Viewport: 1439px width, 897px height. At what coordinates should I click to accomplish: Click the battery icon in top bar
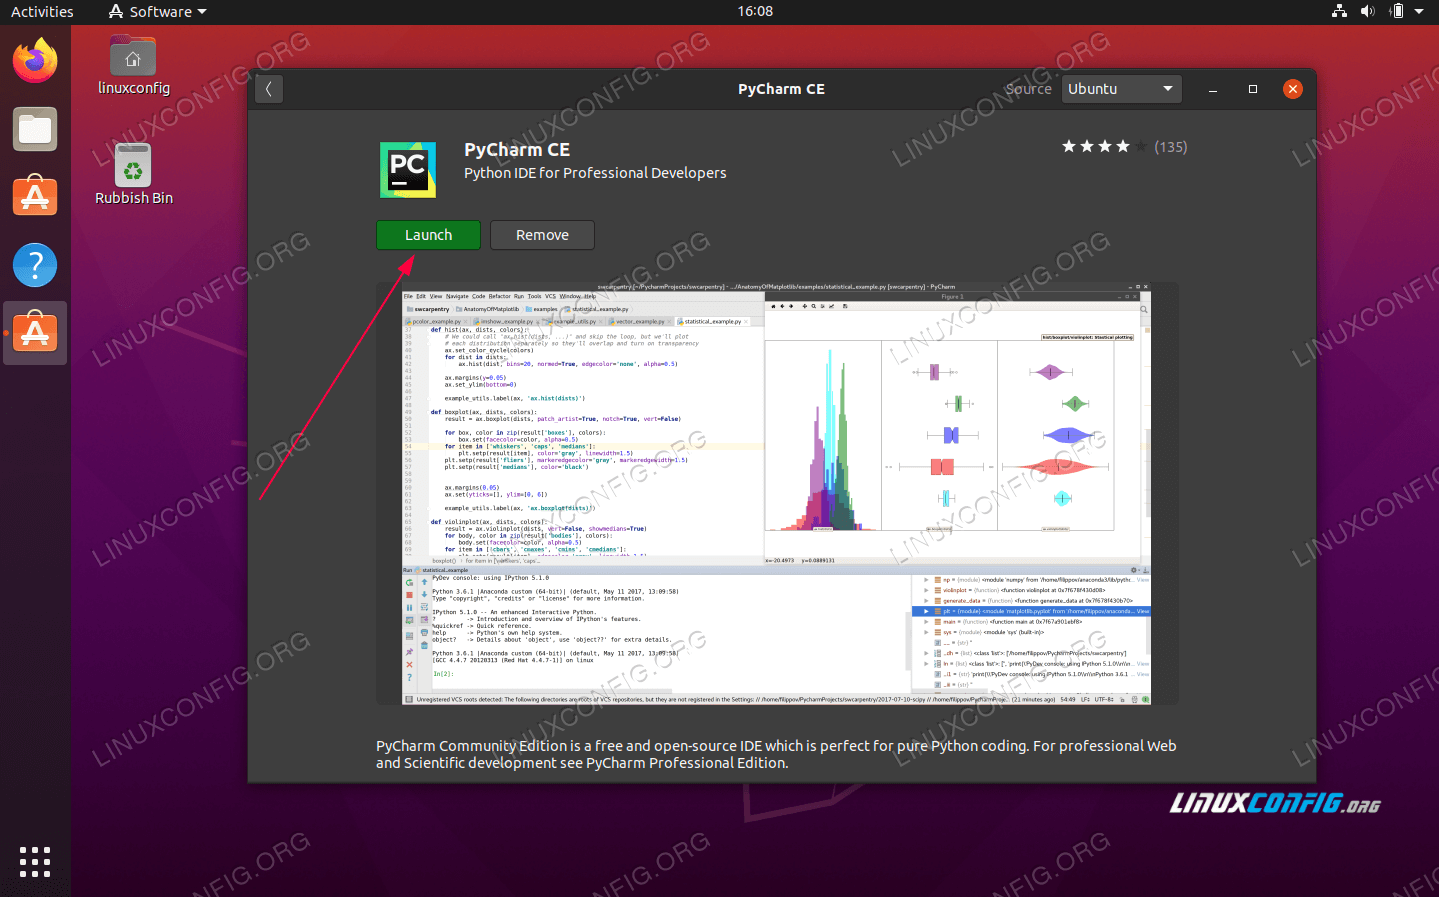pyautogui.click(x=1397, y=12)
